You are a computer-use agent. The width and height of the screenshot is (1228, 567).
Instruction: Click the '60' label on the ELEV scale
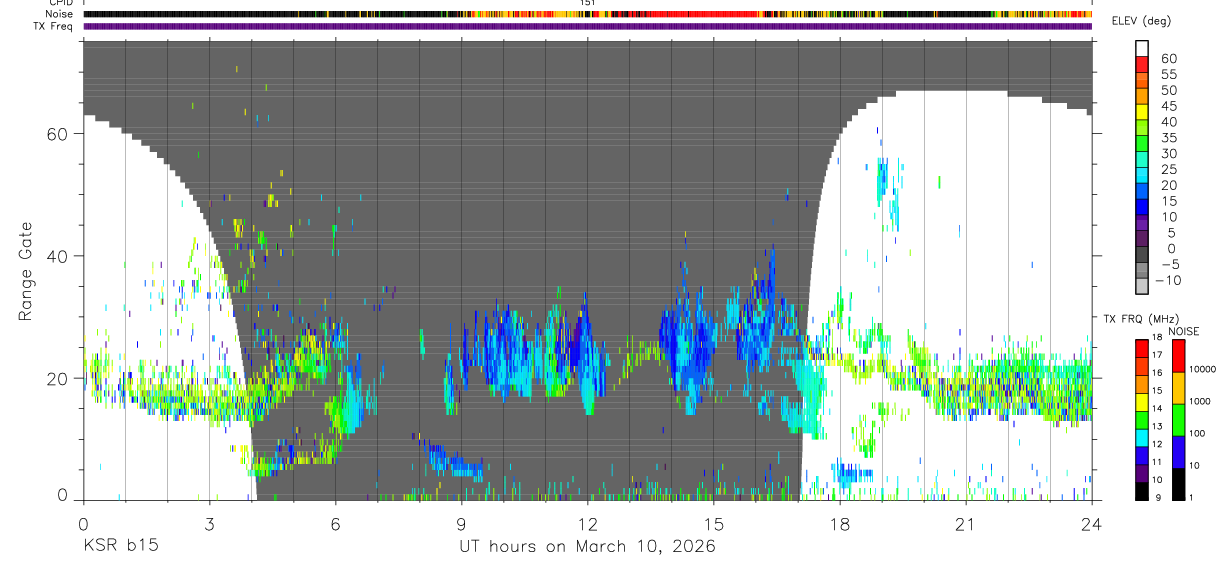(1168, 59)
